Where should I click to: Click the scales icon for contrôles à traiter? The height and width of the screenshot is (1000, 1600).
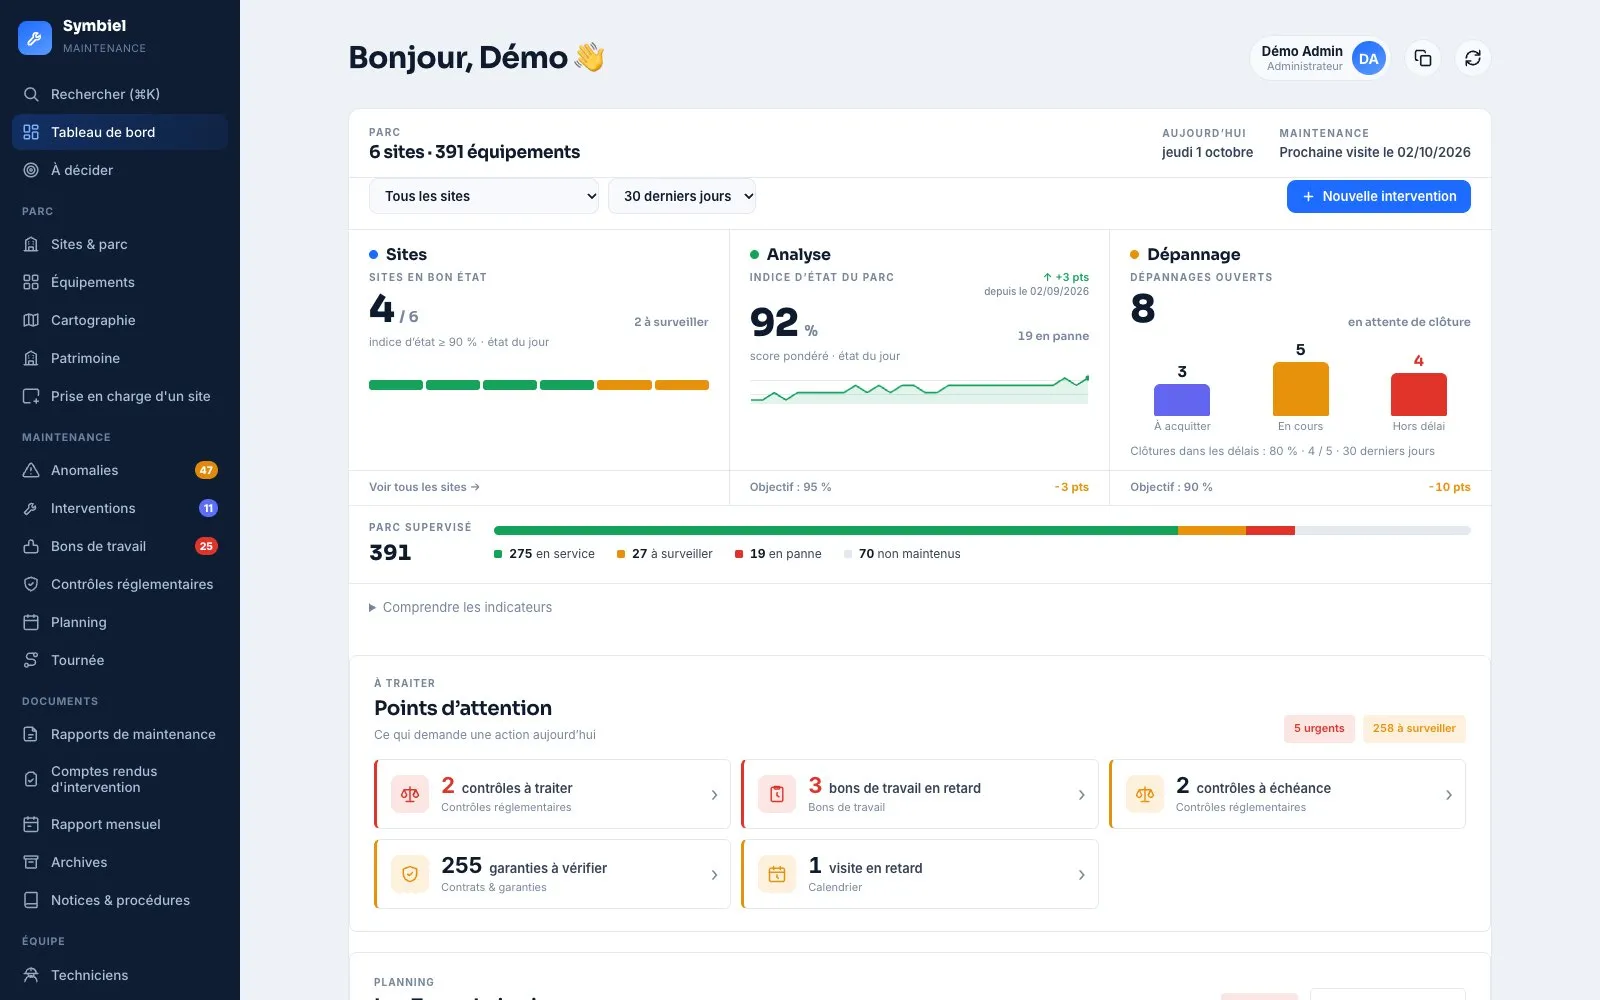pyautogui.click(x=410, y=794)
